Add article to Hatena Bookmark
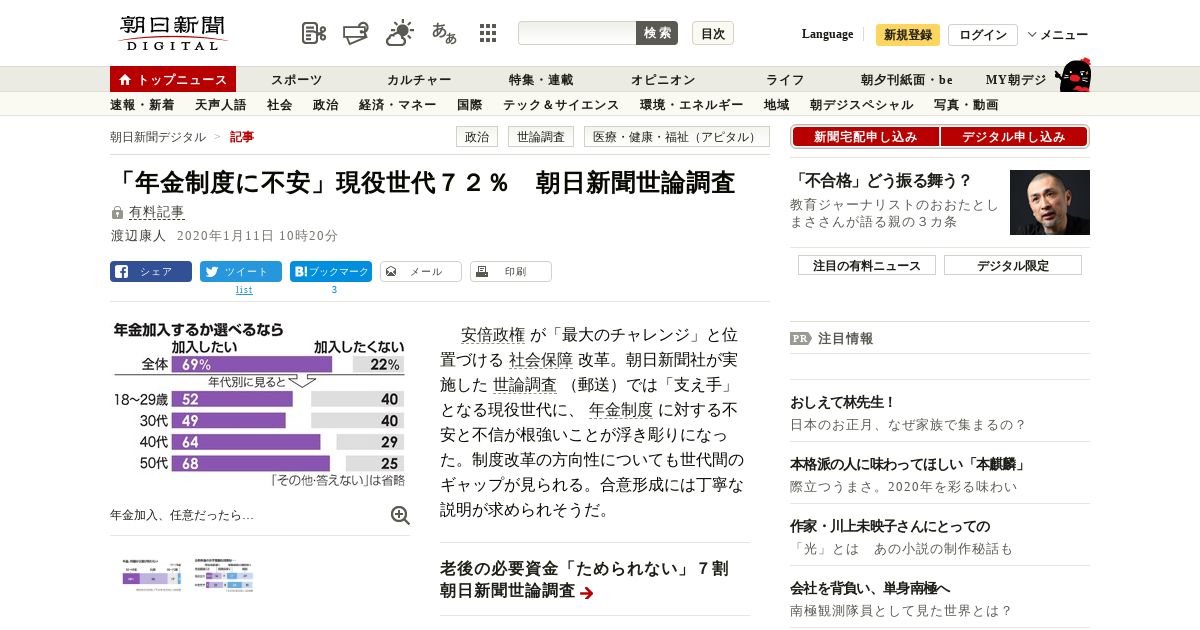The width and height of the screenshot is (1200, 630). pyautogui.click(x=331, y=271)
